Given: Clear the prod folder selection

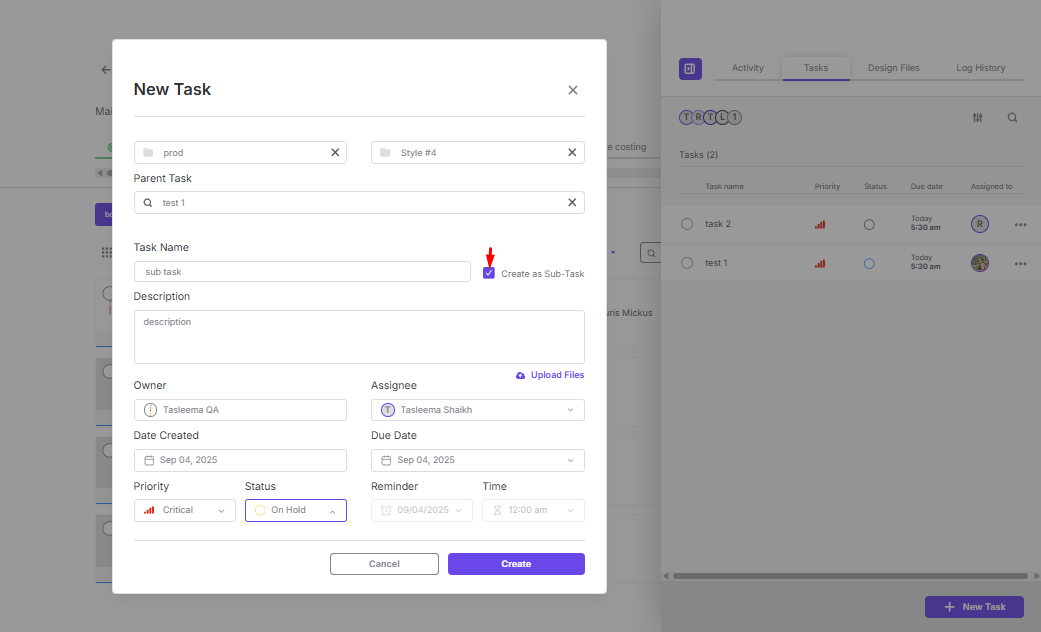Looking at the screenshot, I should (x=335, y=153).
